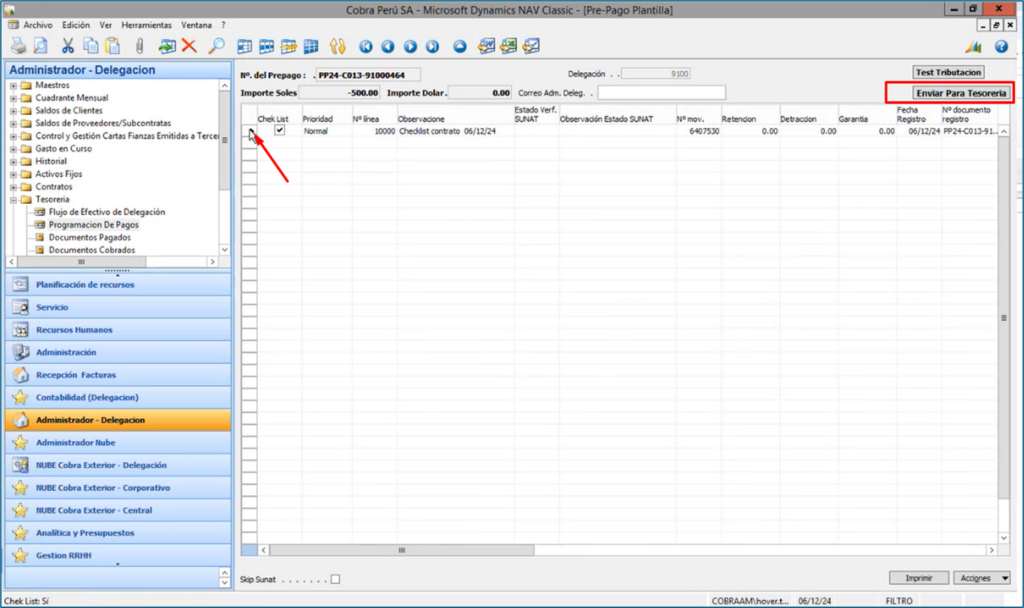Image resolution: width=1024 pixels, height=608 pixels.
Task: Expand the Saldos de Clientes folder
Action: [13, 111]
